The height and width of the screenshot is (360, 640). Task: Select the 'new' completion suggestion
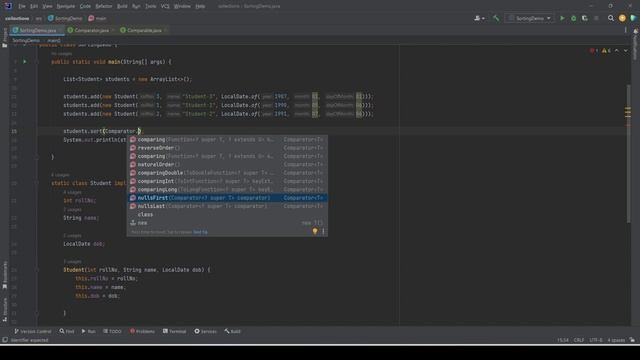(227, 223)
